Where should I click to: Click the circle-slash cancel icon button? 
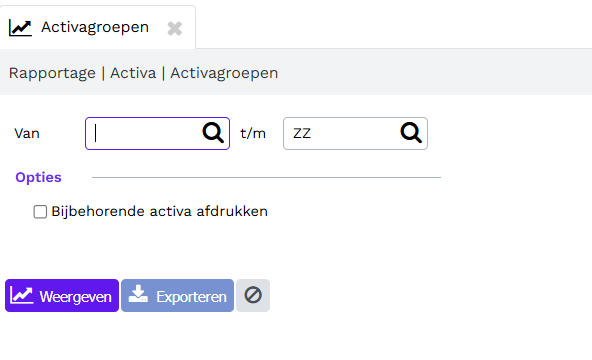pos(253,295)
